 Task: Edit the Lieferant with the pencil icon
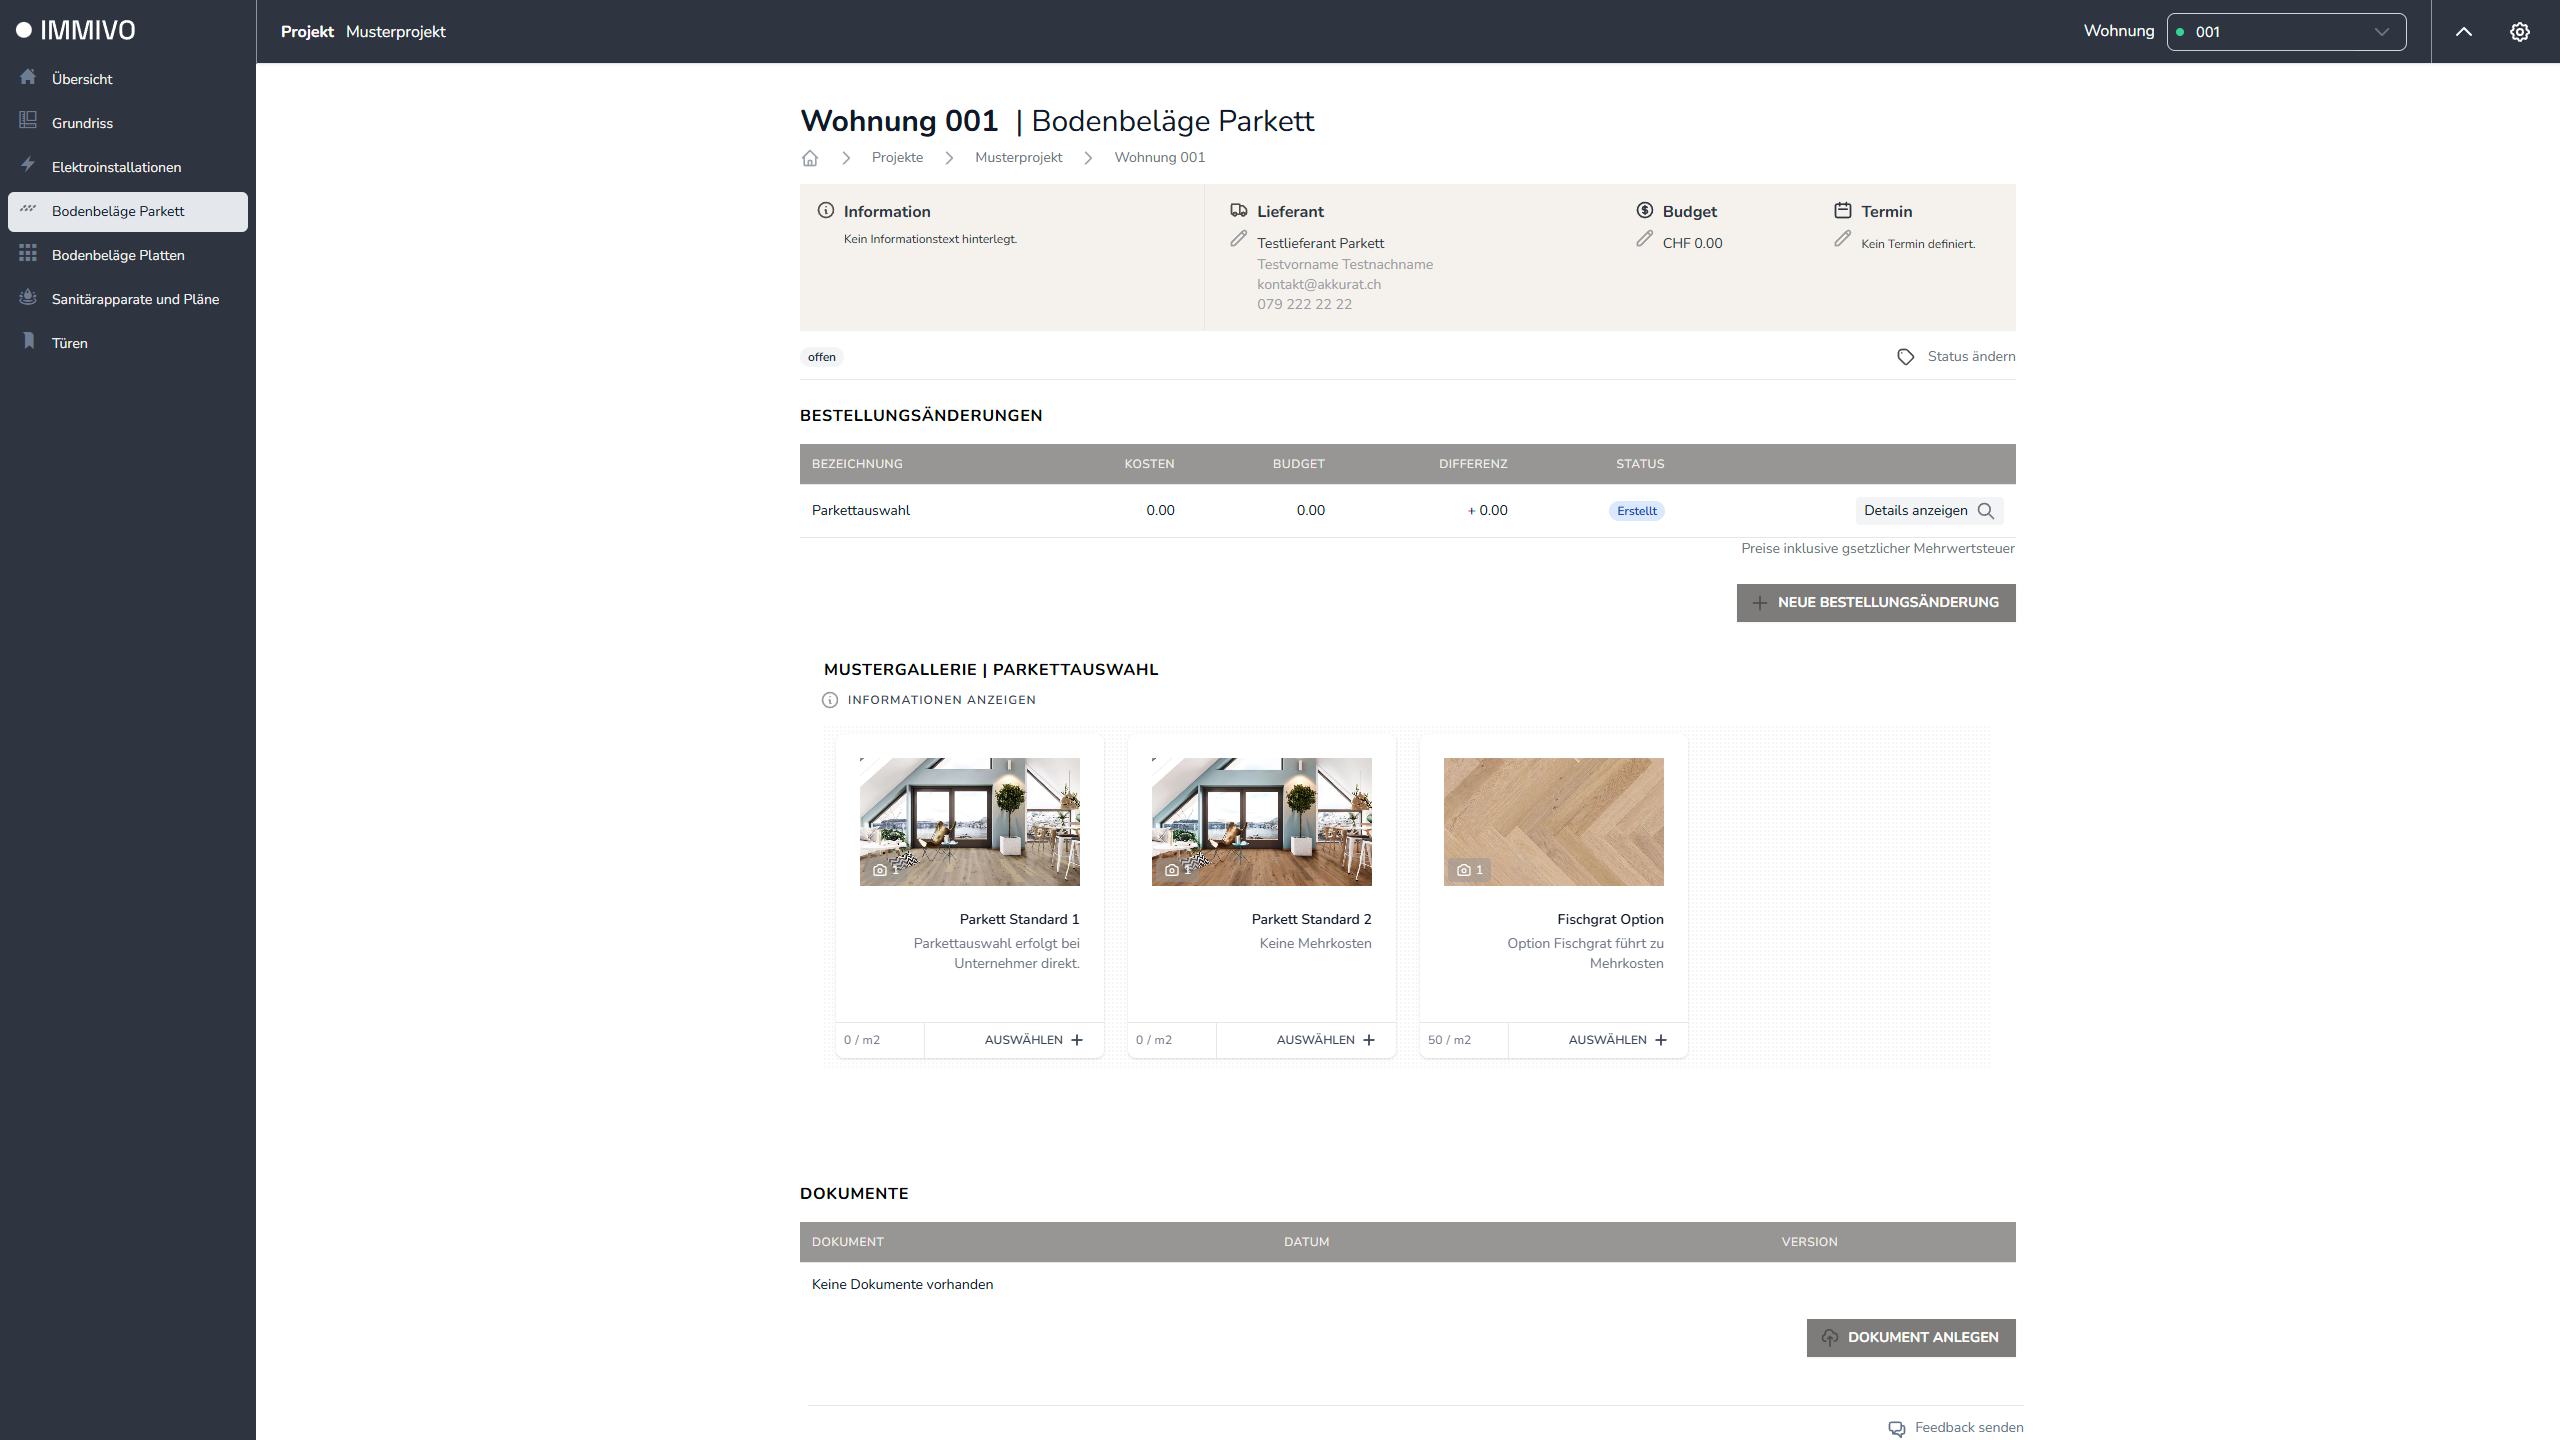pos(1238,239)
